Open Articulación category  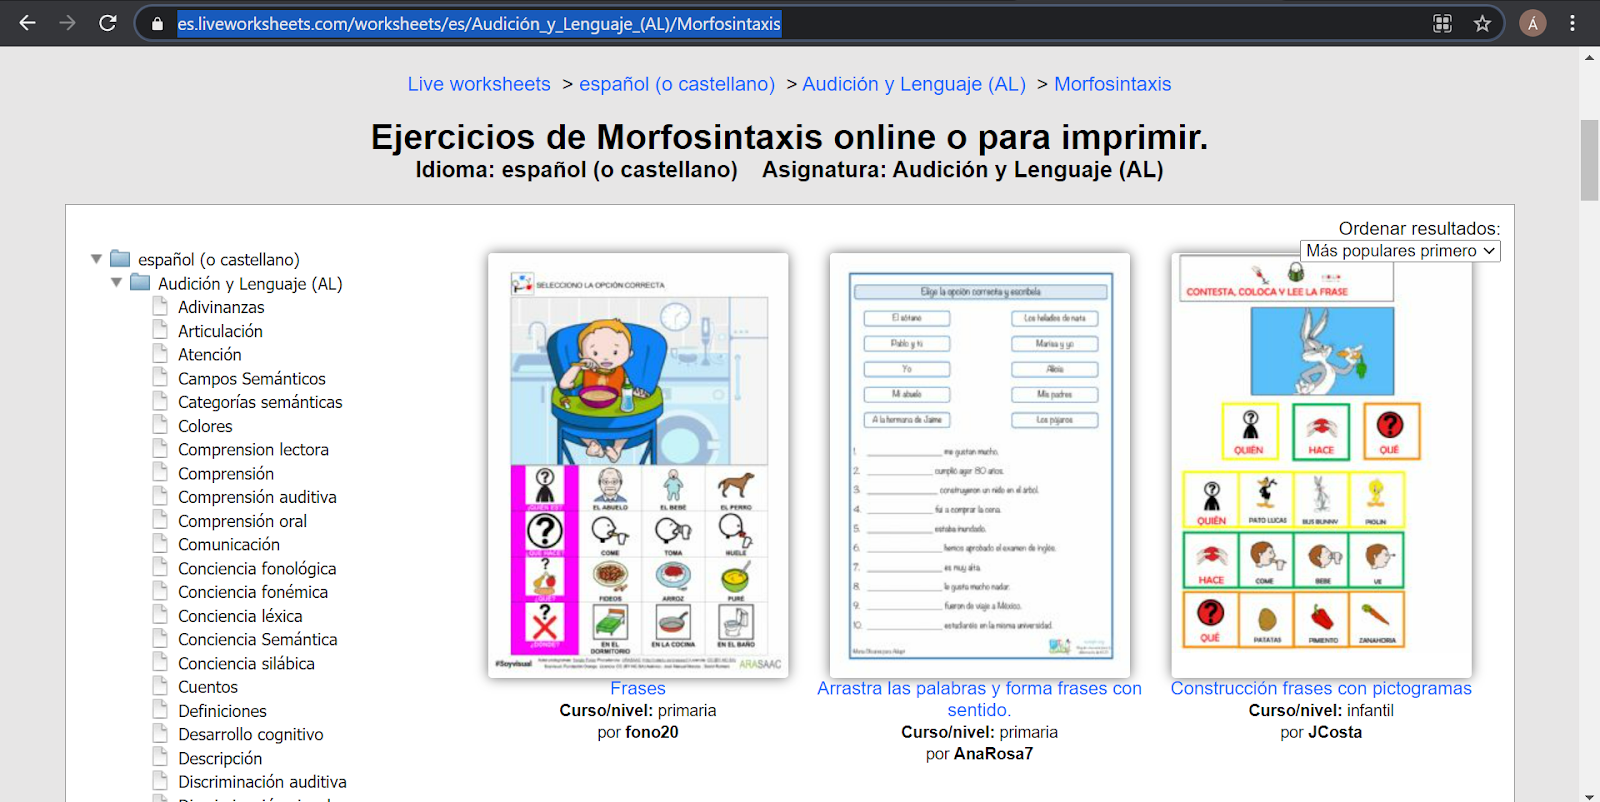point(220,331)
